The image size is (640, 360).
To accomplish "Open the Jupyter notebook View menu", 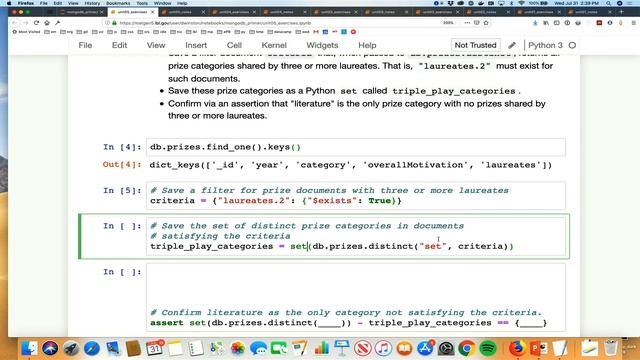I will (156, 45).
